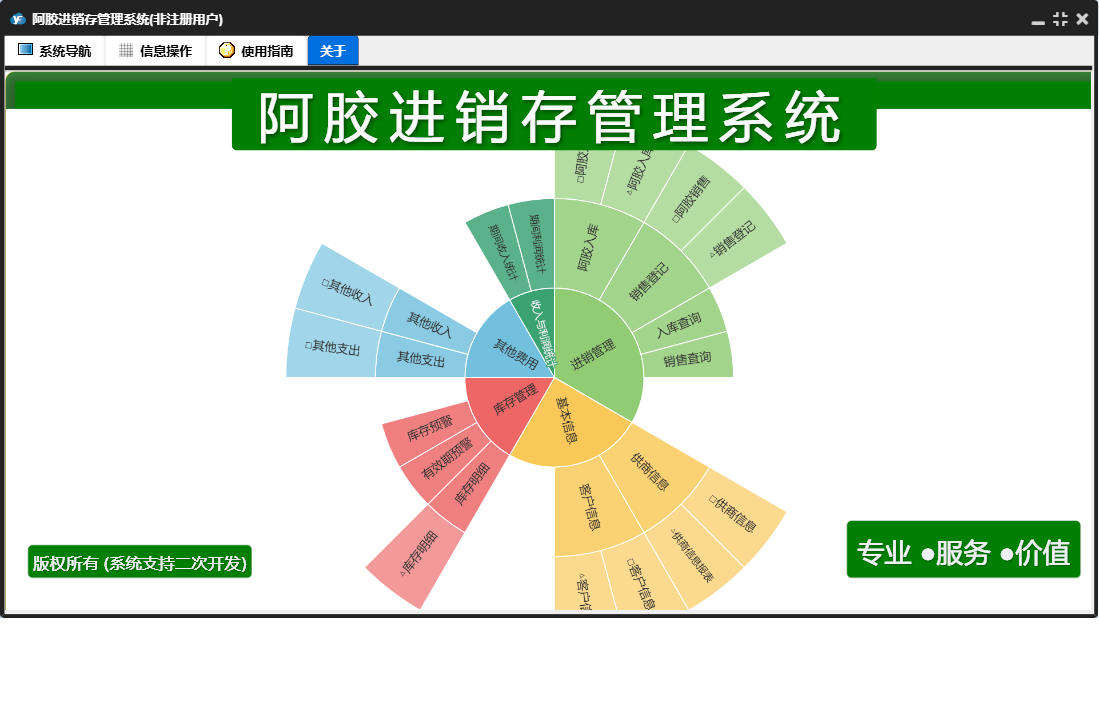Select the 关于 tab
Image resolution: width=1099 pixels, height=723 pixels.
coord(333,51)
